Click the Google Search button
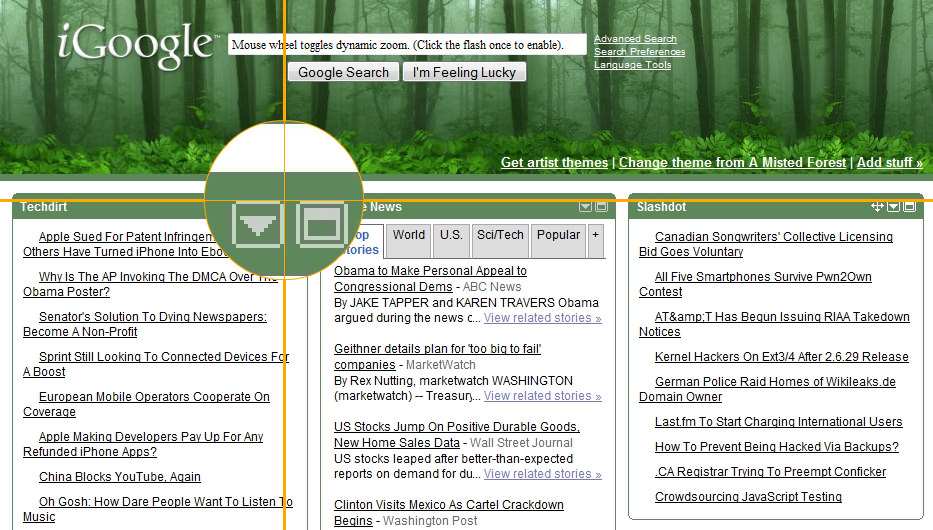Viewport: 933px width, 530px height. coord(343,72)
